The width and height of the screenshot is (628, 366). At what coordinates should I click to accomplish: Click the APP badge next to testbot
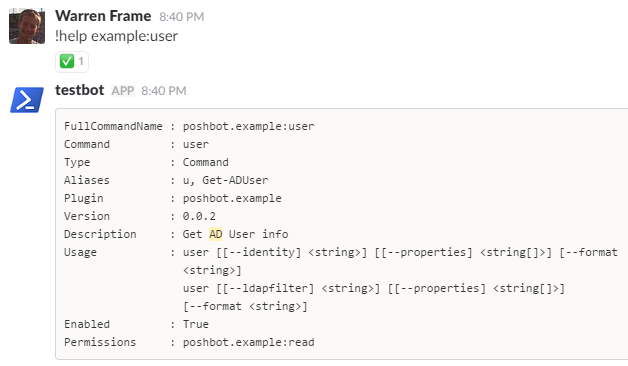pos(123,91)
